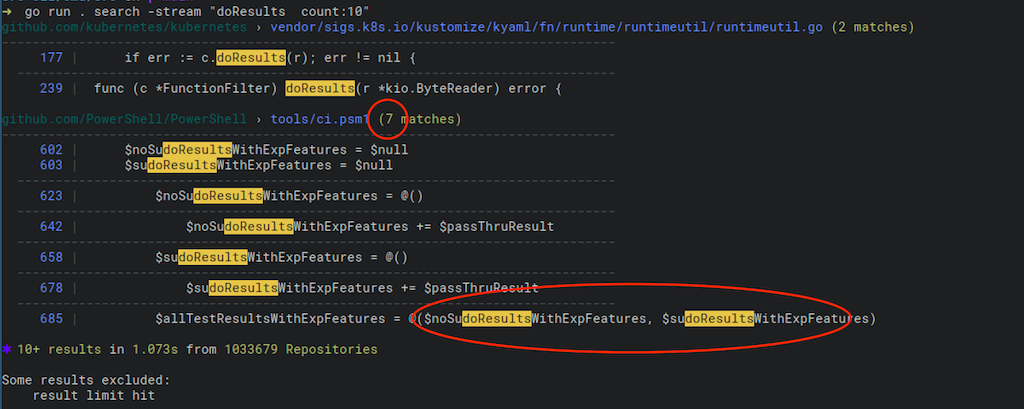Open the runtimeutil.go file path
Image resolution: width=1024 pixels, height=409 pixels.
pos(546,27)
